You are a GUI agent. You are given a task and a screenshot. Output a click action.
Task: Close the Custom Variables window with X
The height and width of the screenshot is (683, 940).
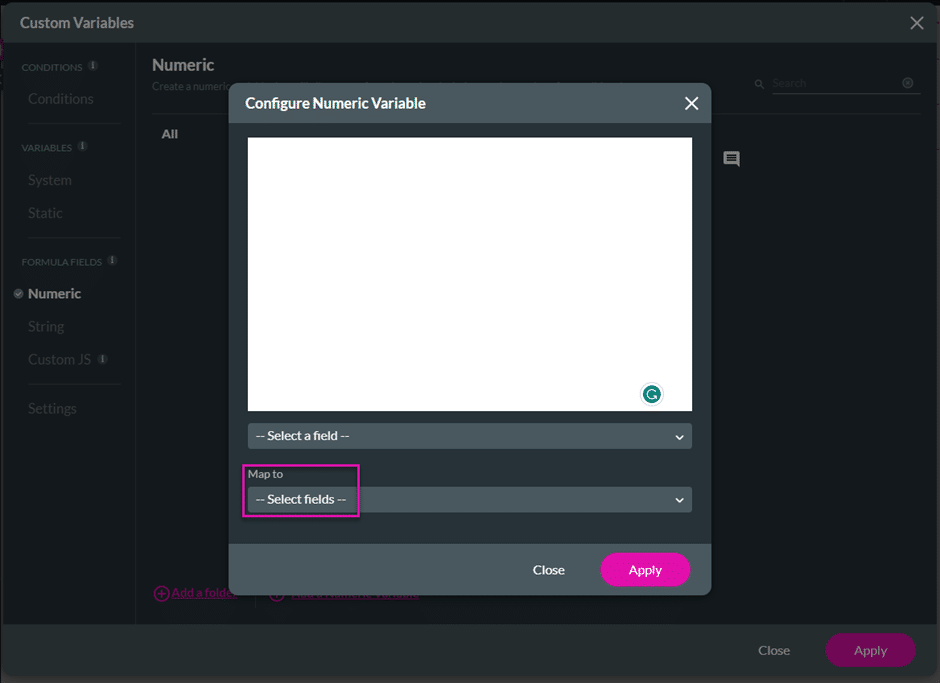tap(916, 23)
